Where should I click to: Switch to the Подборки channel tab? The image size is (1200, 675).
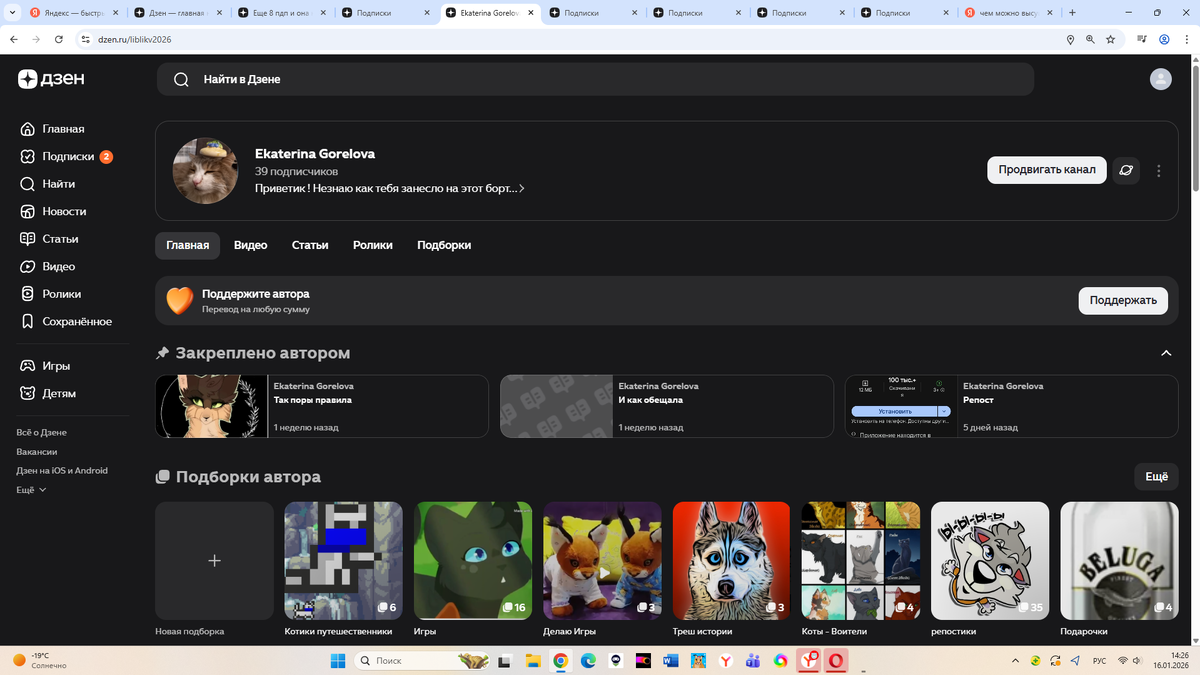444,245
